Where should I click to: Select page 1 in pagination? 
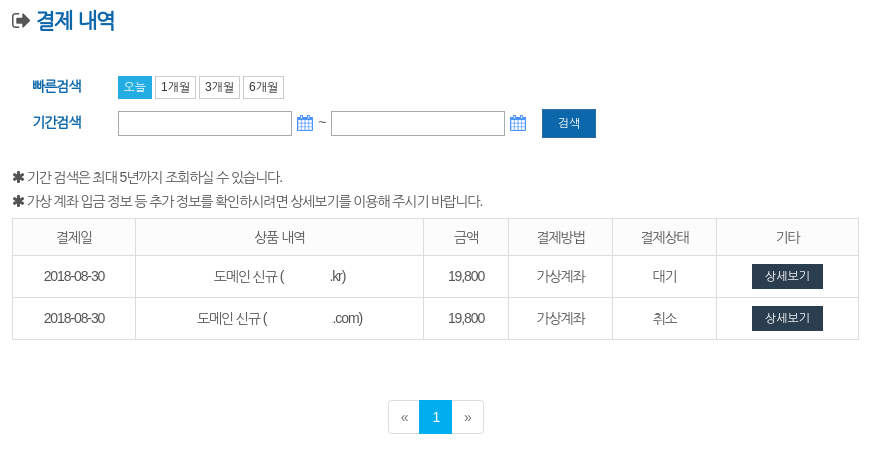[x=436, y=417]
